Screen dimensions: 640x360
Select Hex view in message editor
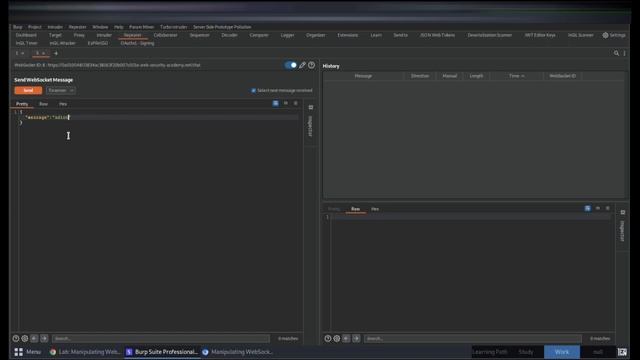pos(63,104)
